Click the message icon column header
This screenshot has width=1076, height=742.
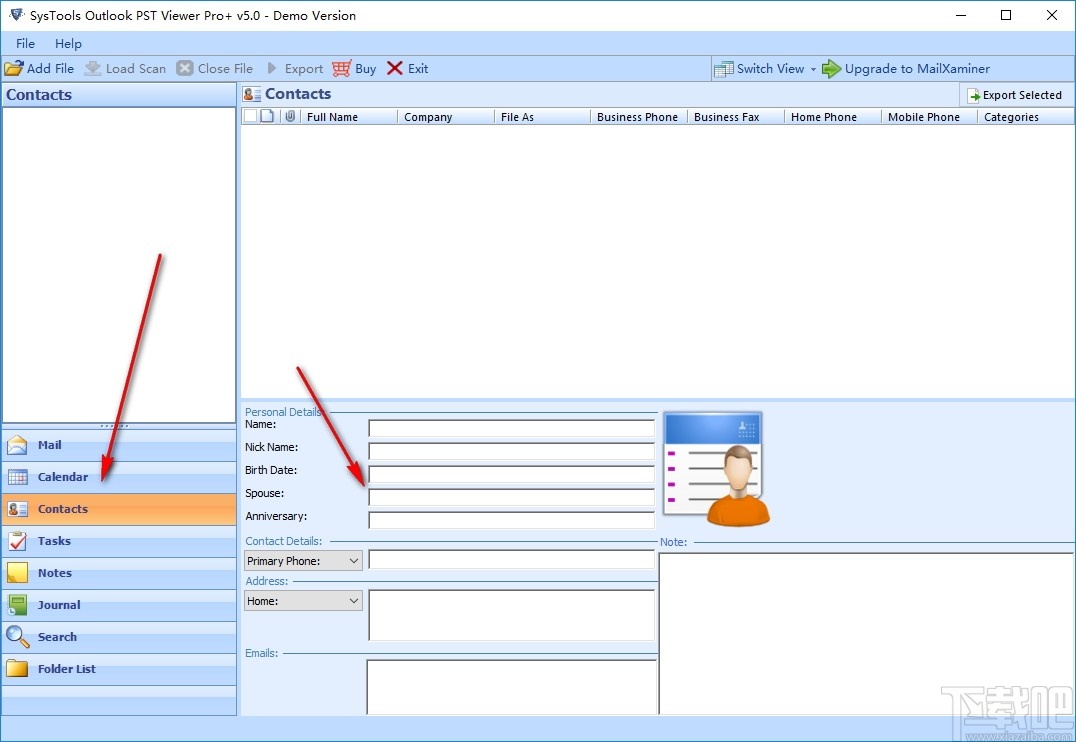click(264, 116)
